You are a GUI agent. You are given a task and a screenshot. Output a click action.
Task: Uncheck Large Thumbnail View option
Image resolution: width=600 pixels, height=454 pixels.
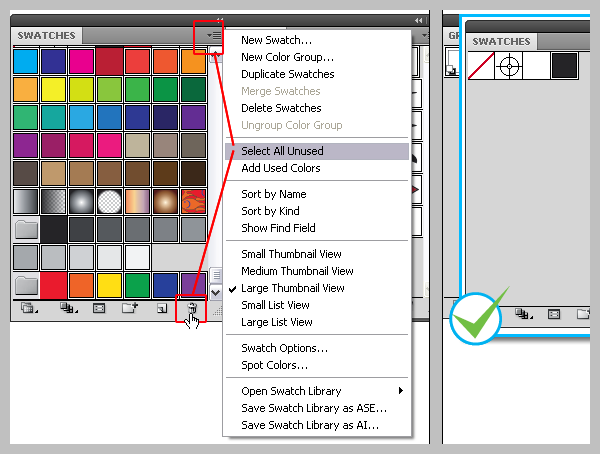tap(292, 288)
